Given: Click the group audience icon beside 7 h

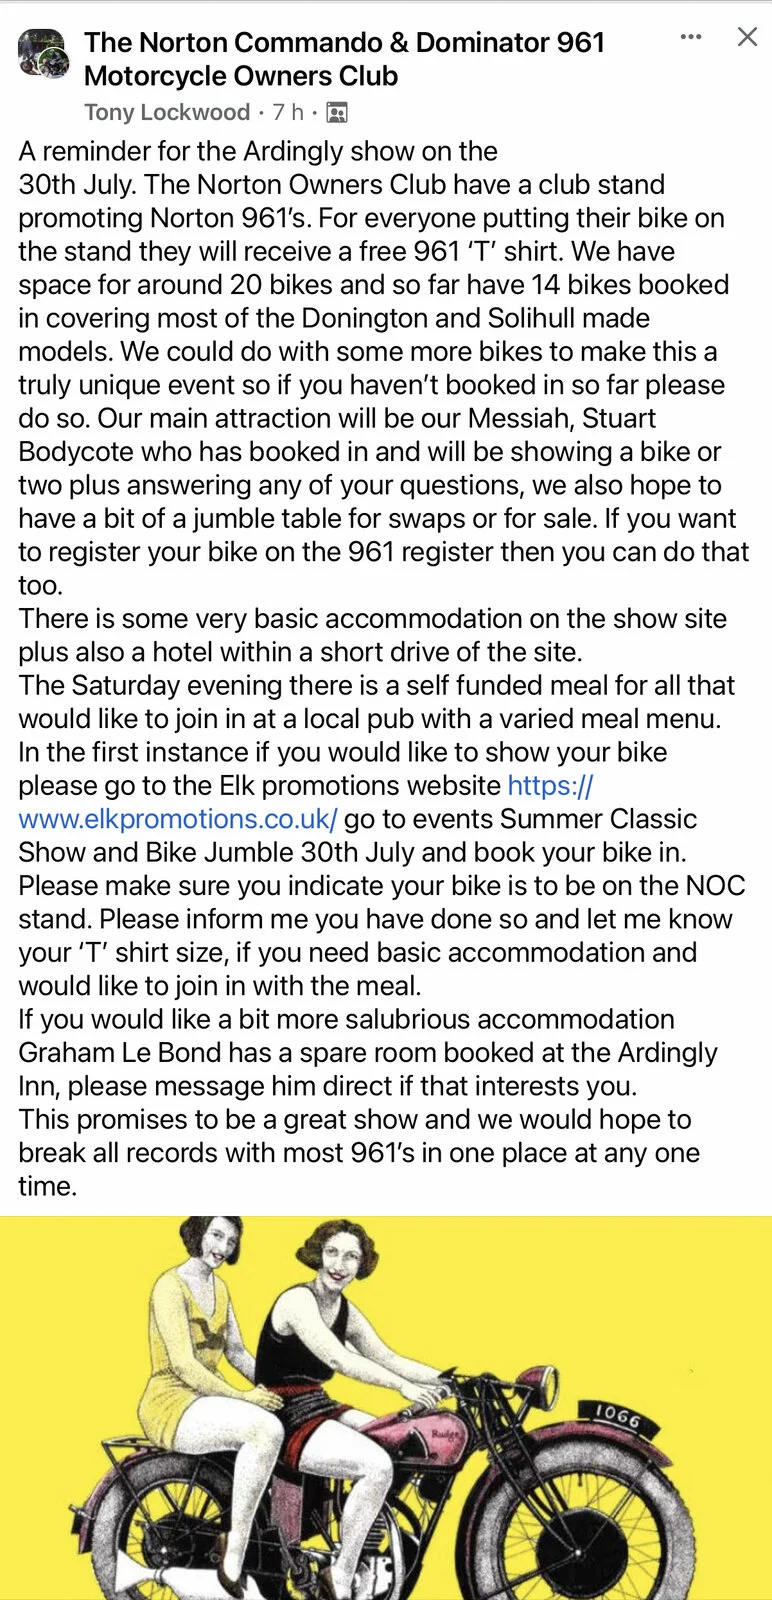Looking at the screenshot, I should click(337, 113).
